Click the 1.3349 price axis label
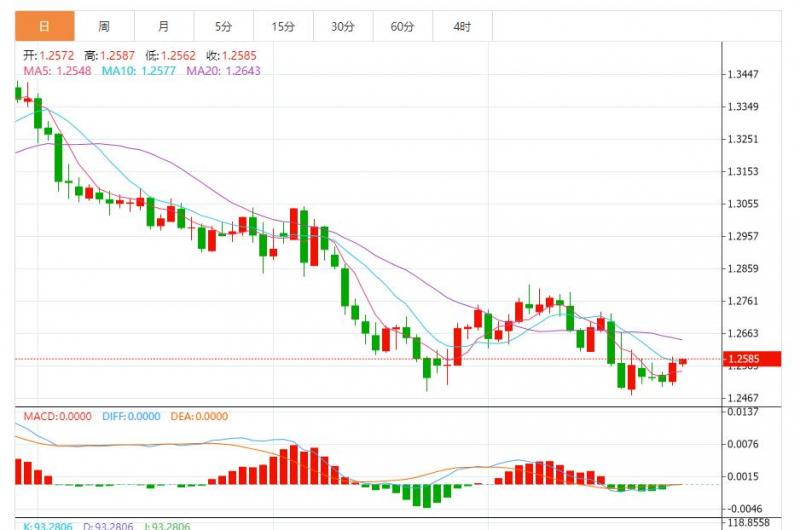The image size is (800, 530). (743, 107)
